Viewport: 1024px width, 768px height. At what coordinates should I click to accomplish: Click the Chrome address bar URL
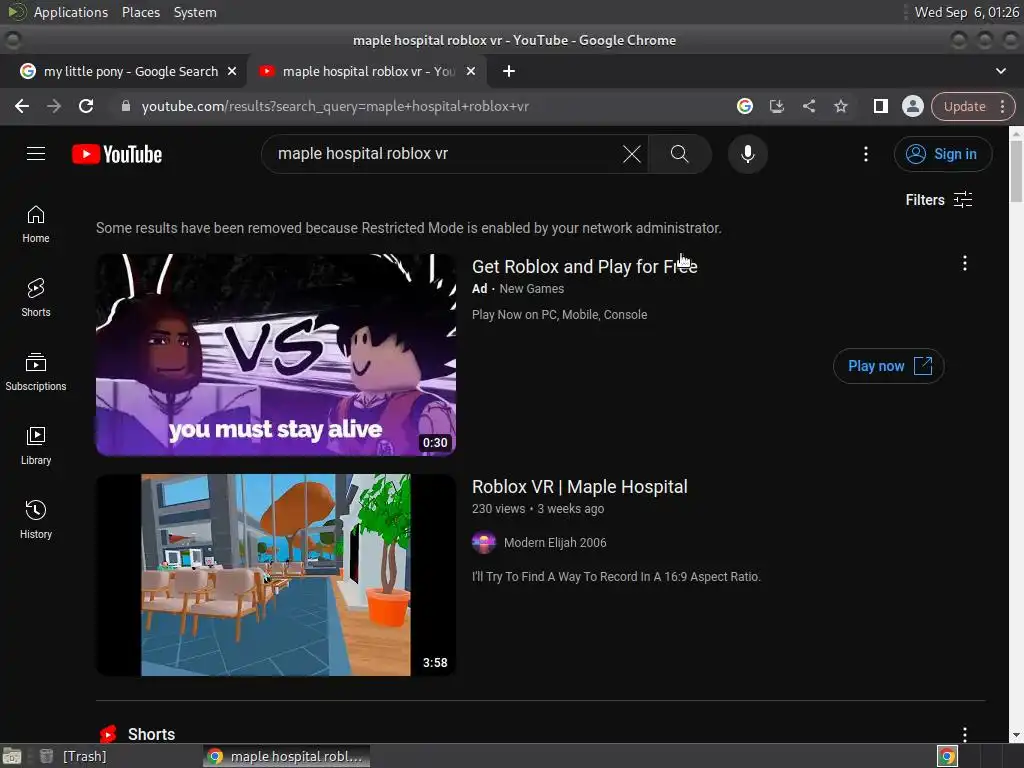[335, 106]
